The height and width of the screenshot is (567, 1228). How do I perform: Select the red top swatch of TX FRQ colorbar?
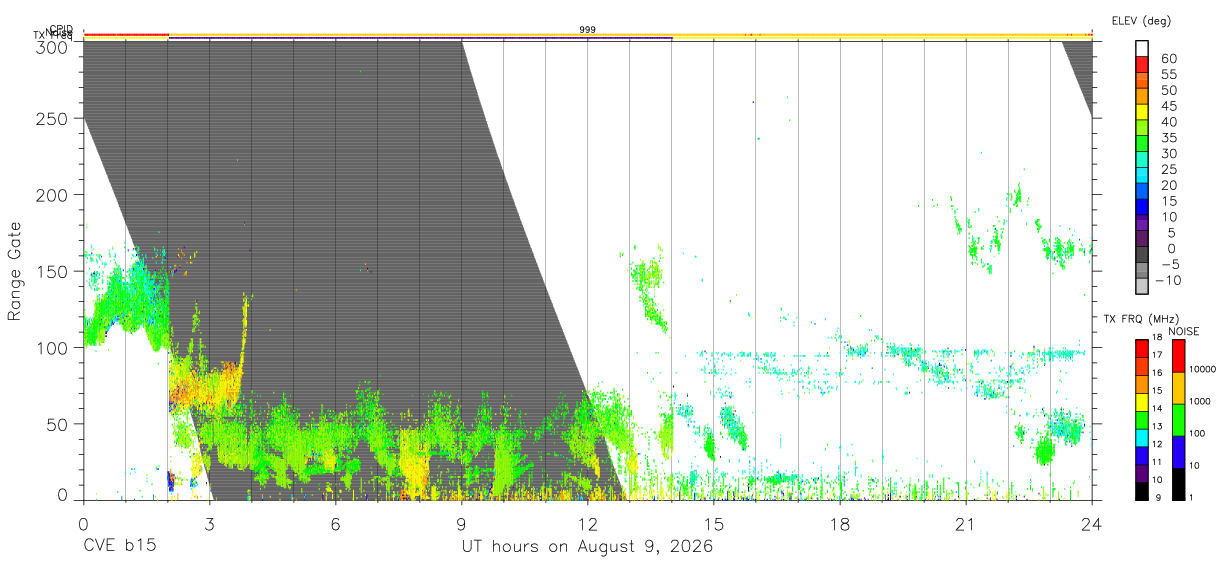tap(1142, 348)
